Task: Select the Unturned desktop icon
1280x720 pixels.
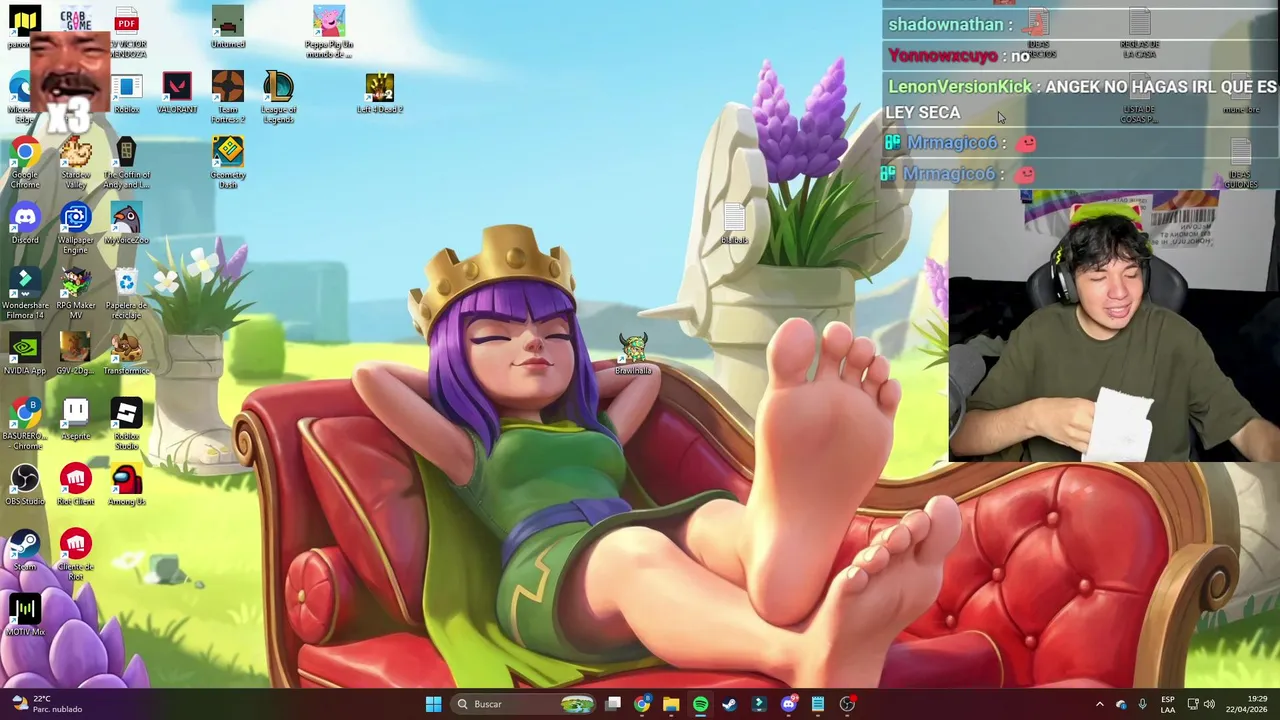Action: (228, 28)
